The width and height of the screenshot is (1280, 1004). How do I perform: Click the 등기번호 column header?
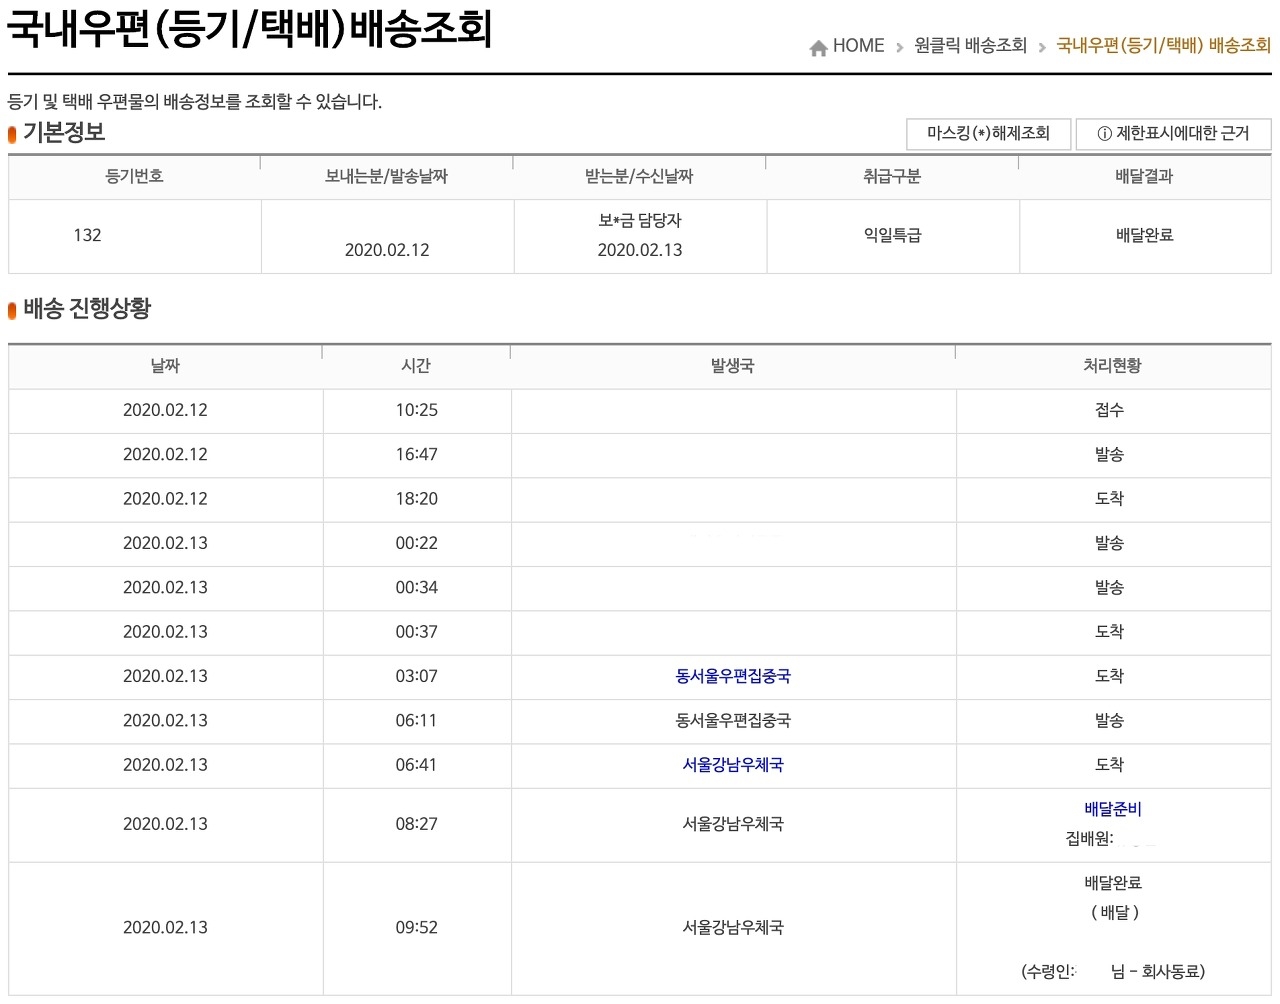135,176
